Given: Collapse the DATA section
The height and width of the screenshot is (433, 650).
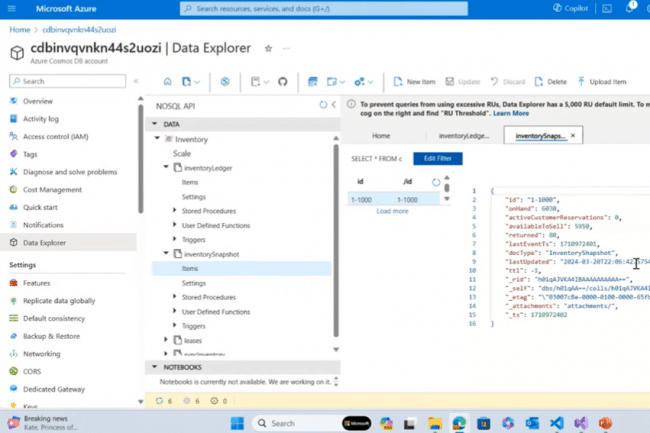Looking at the screenshot, I should (155, 124).
